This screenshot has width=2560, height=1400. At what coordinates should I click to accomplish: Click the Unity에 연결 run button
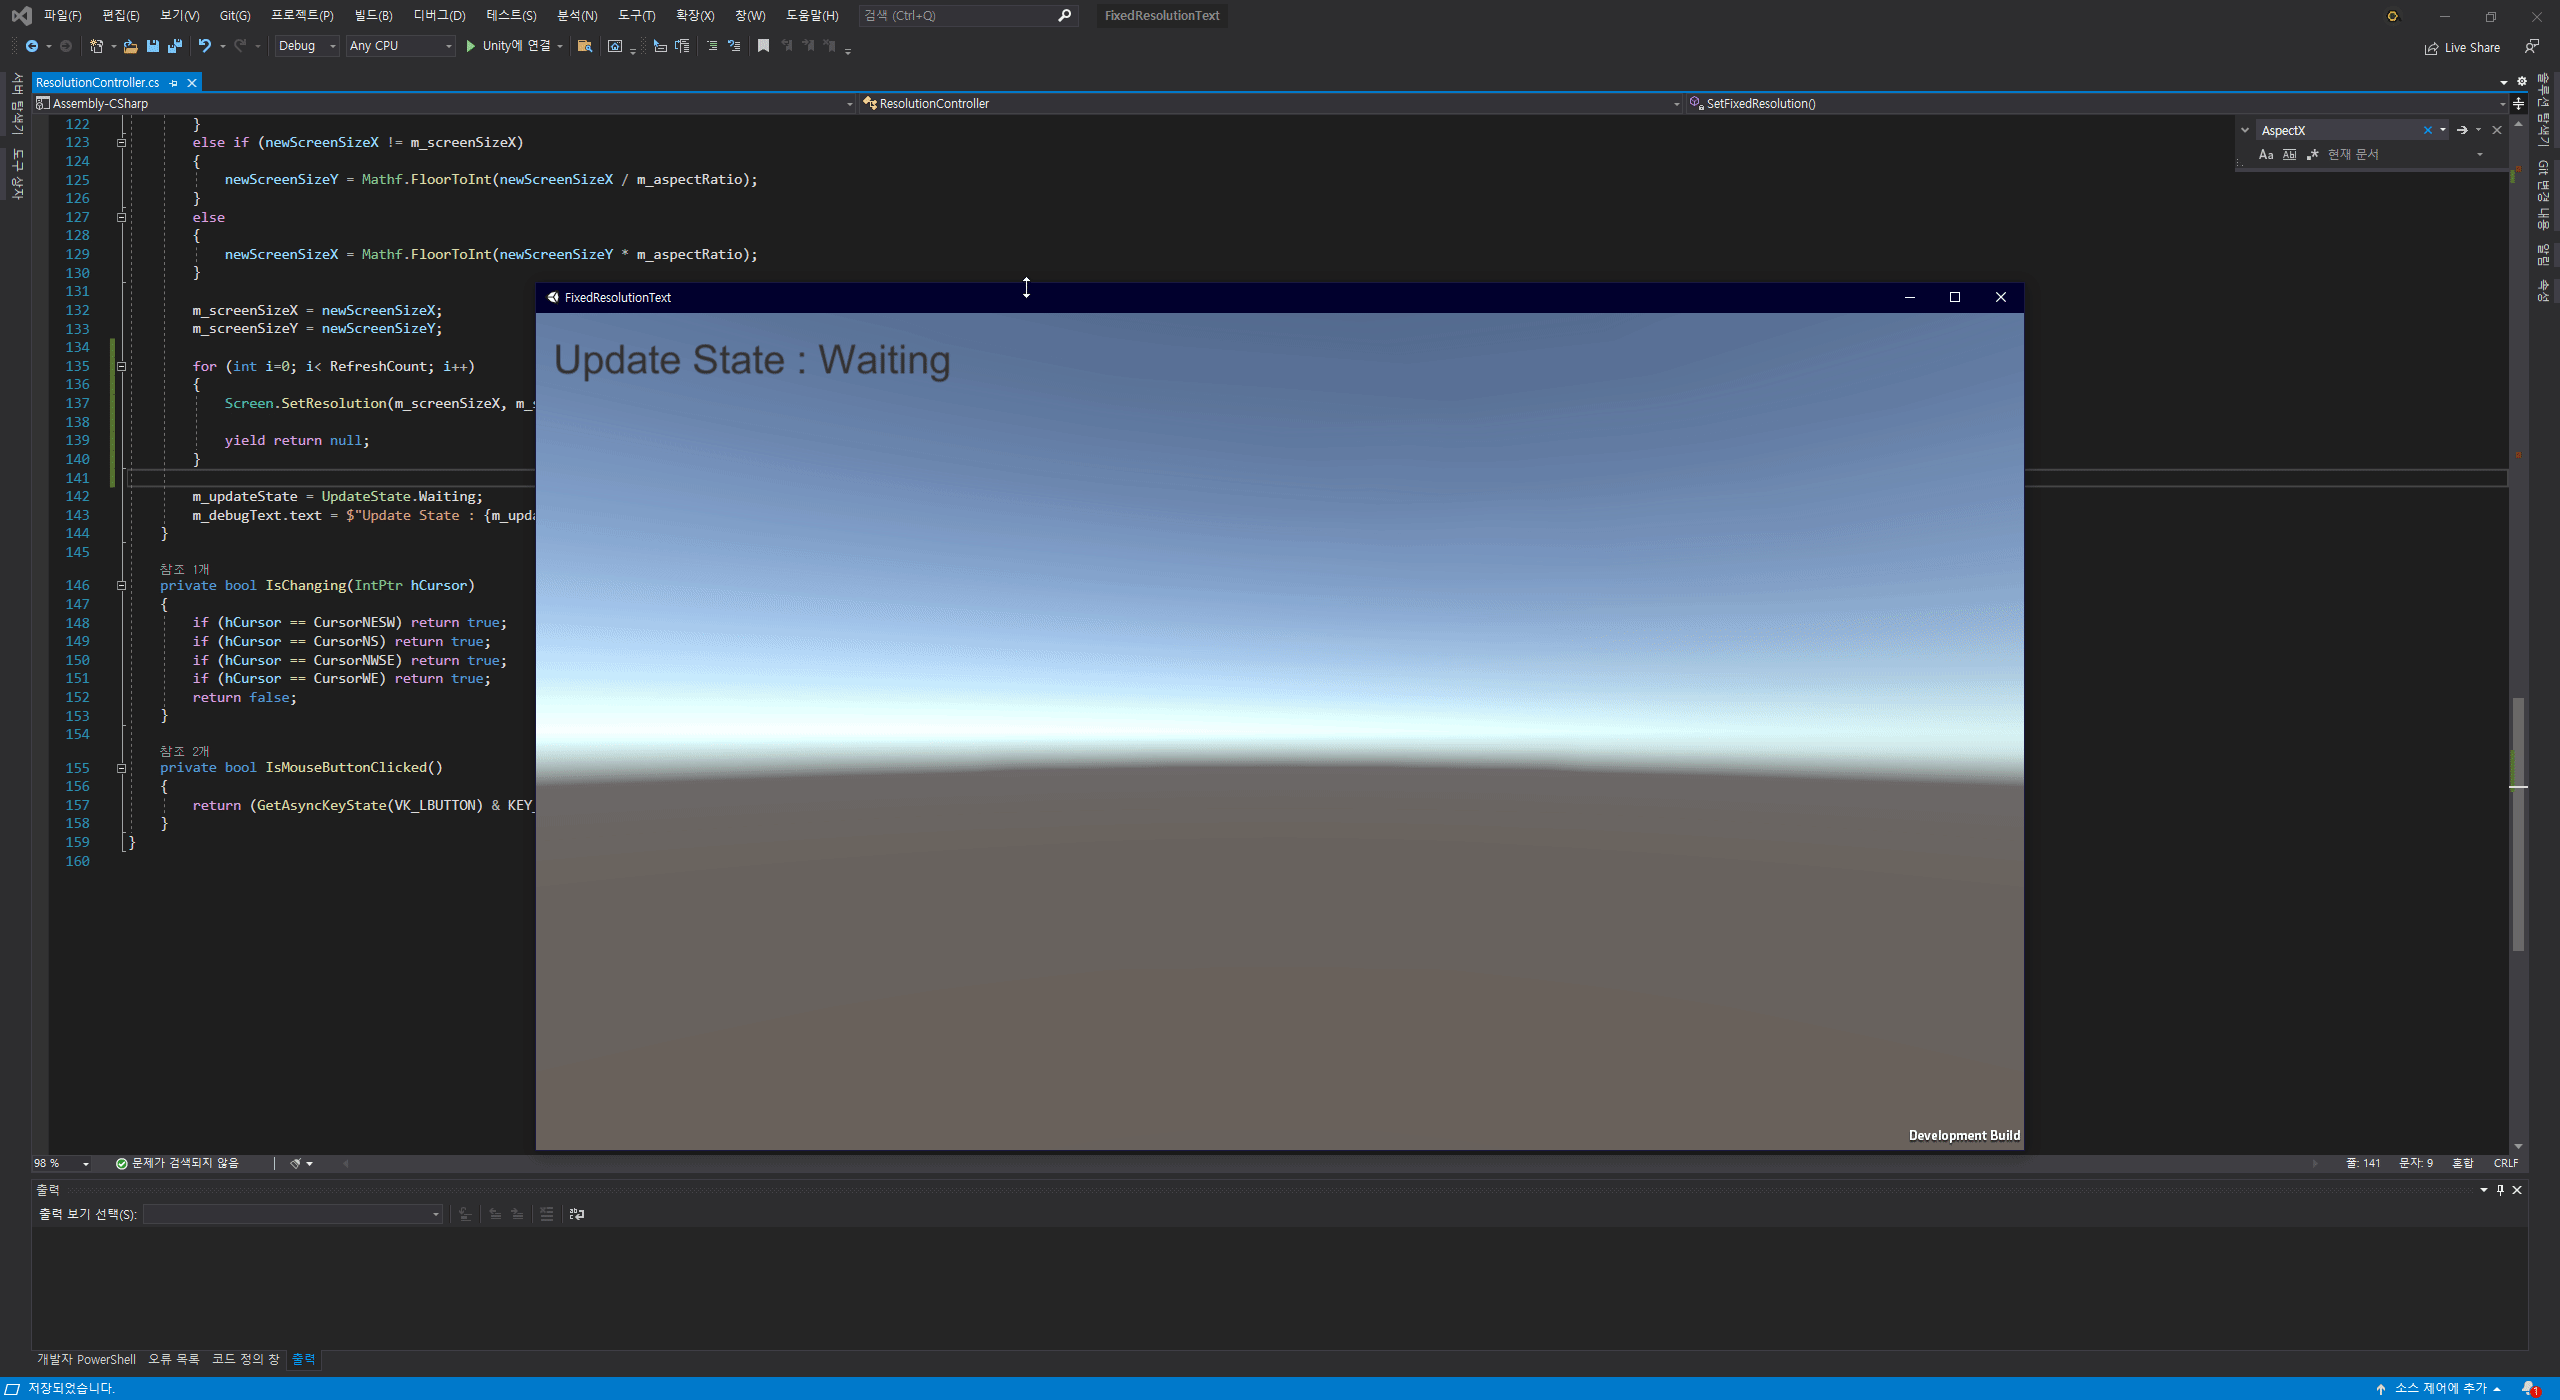(x=508, y=46)
